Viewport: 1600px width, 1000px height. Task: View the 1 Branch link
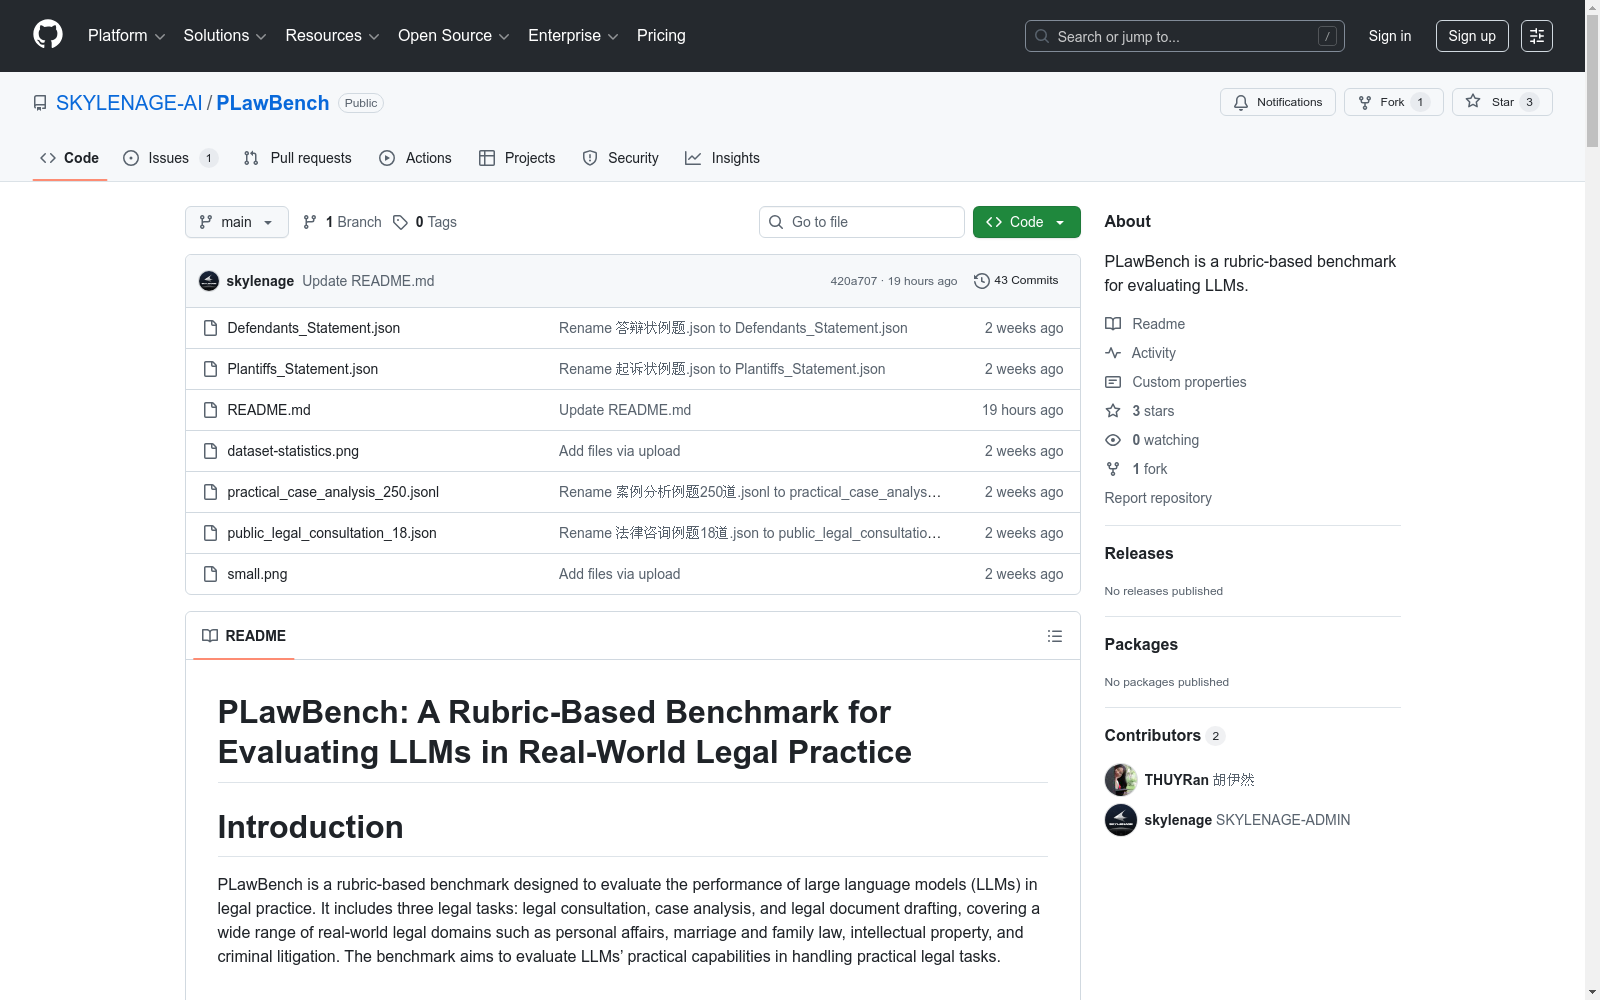pyautogui.click(x=342, y=222)
